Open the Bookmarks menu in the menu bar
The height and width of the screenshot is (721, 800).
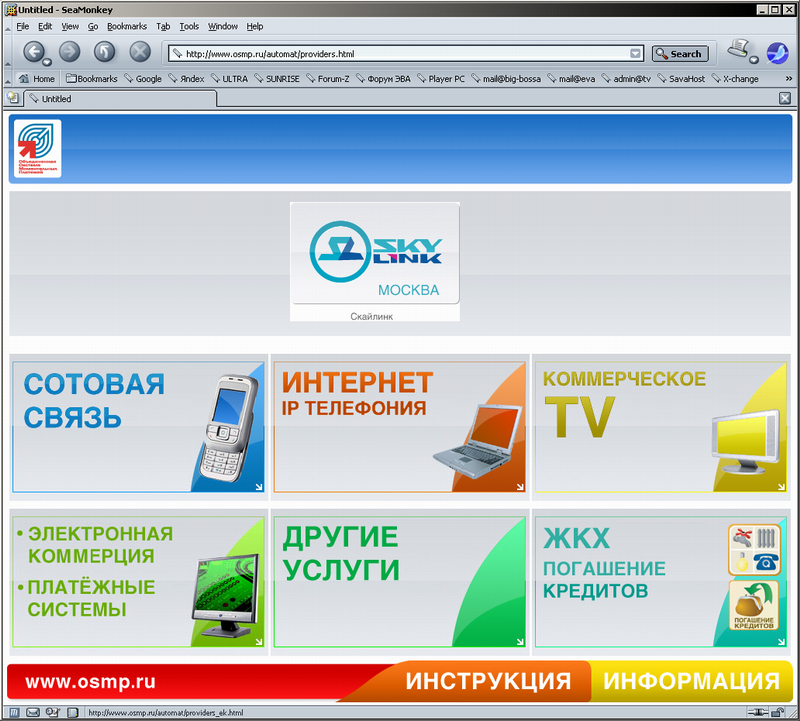127,27
